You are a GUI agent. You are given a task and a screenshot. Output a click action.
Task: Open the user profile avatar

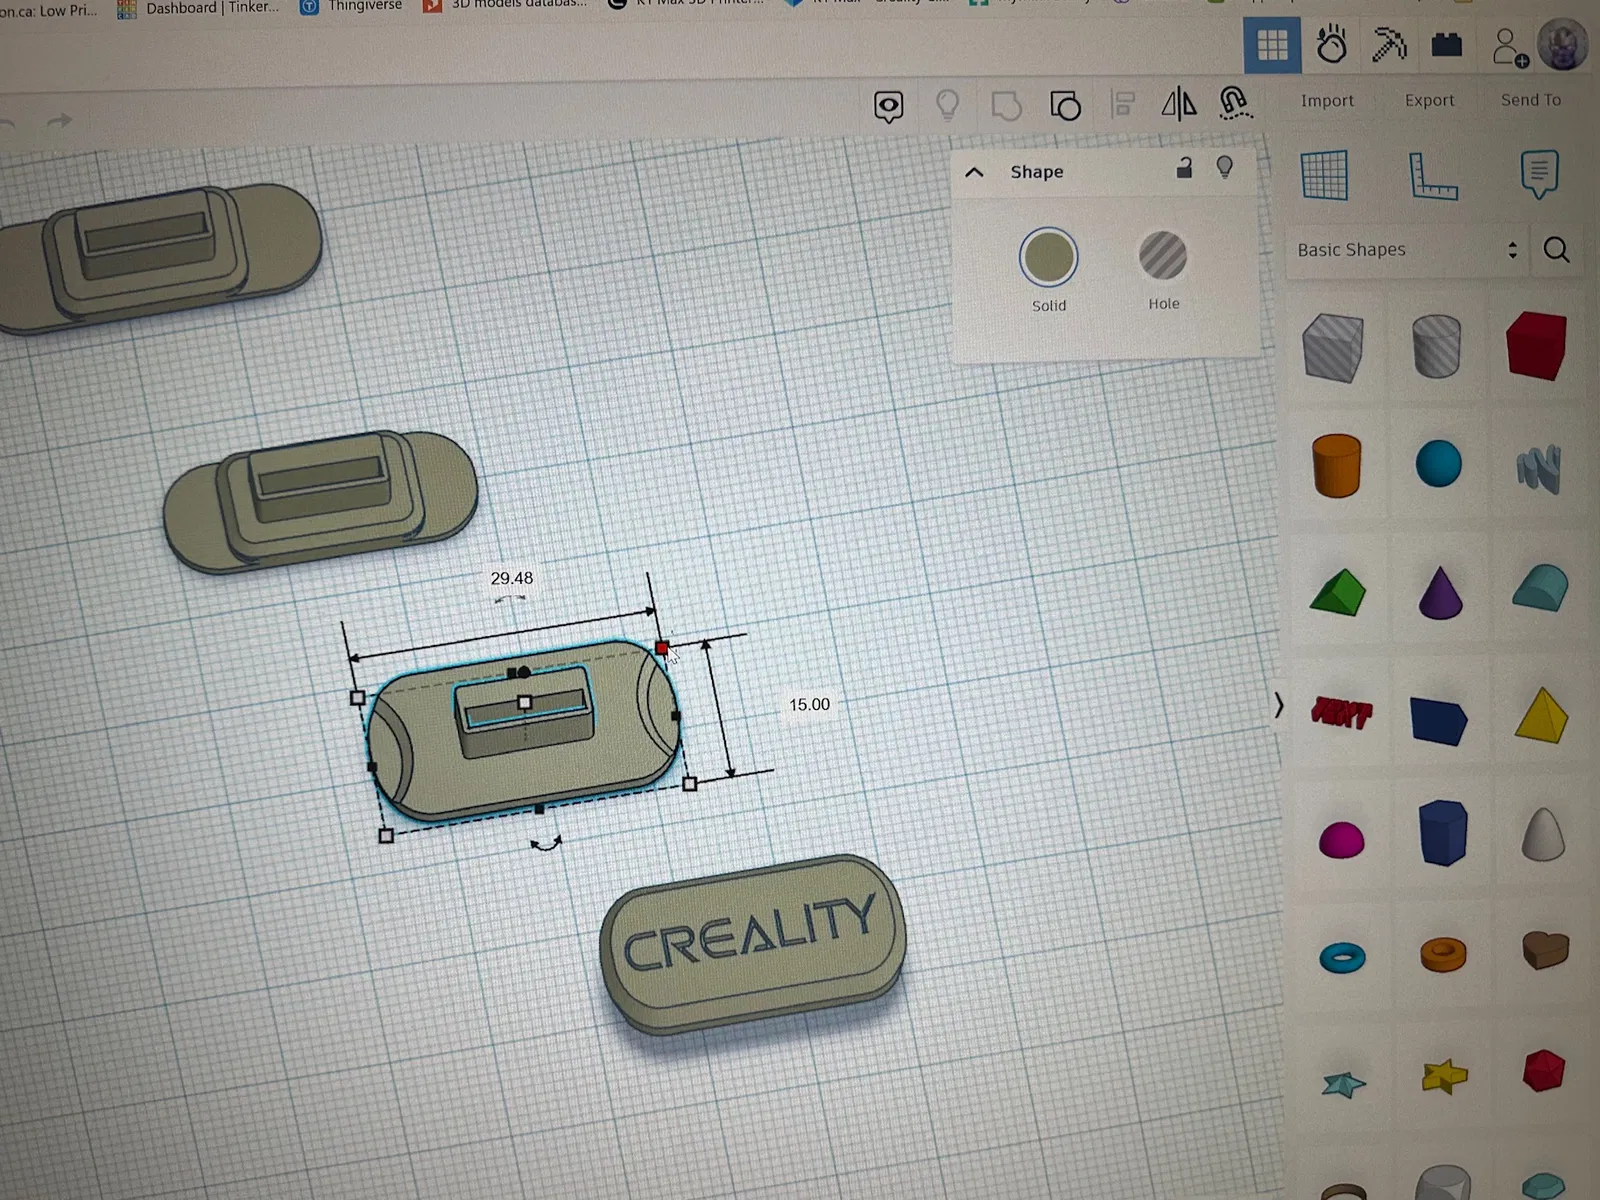coord(1563,45)
